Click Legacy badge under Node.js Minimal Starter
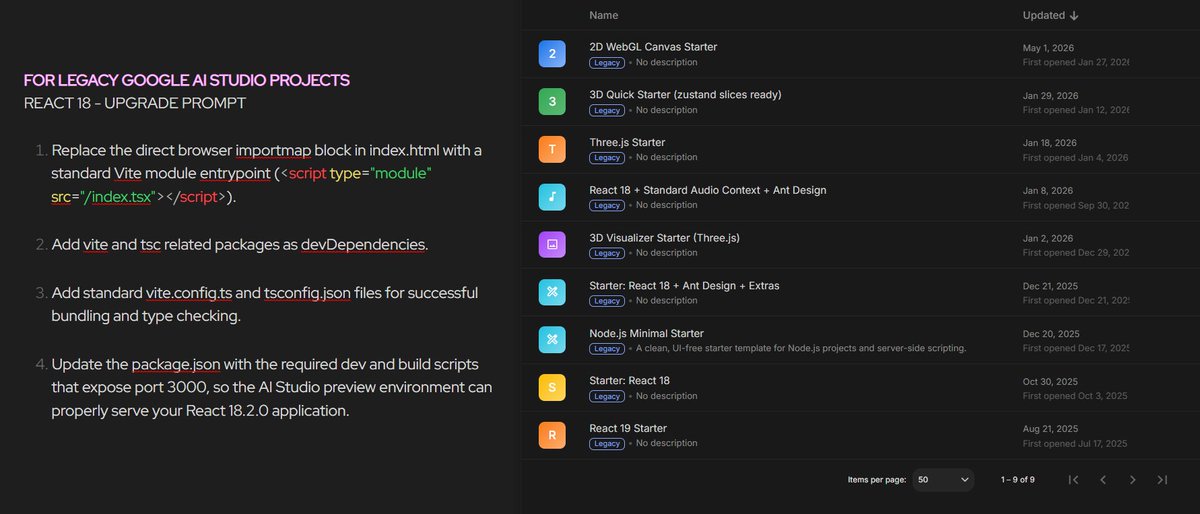Viewport: 1200px width, 514px height. pos(607,349)
